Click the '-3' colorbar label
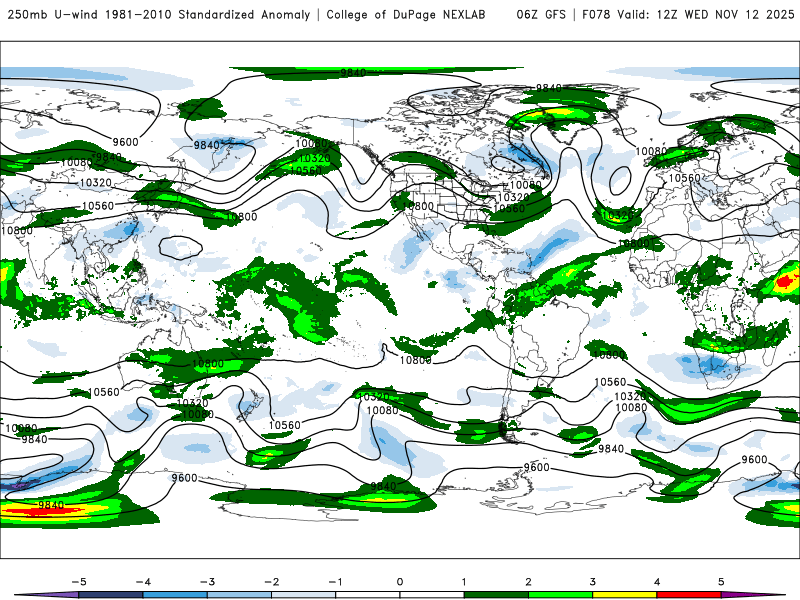This screenshot has width=800, height=600. point(207,582)
